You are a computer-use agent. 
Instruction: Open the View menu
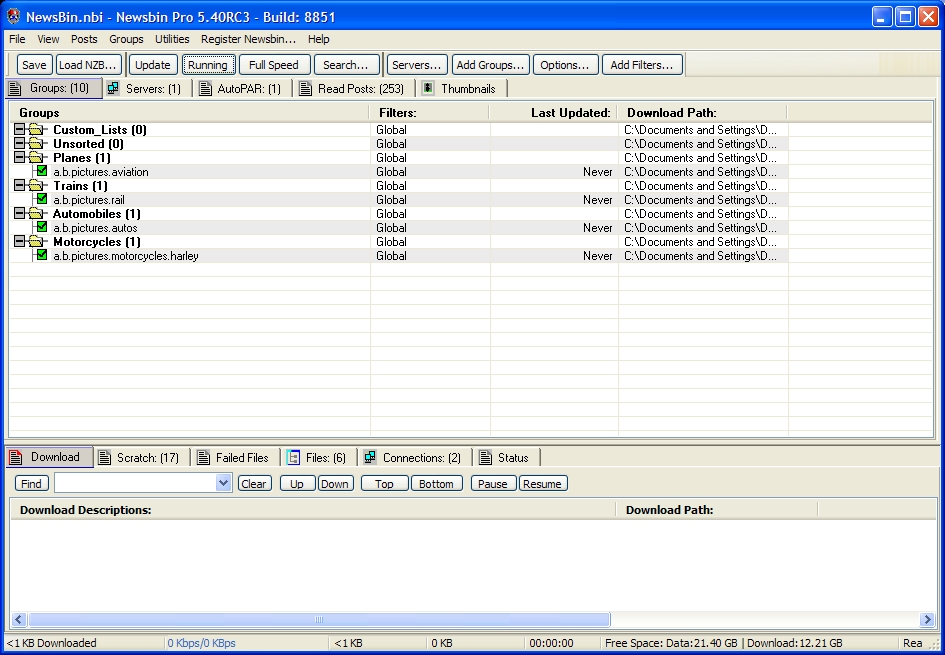click(x=48, y=39)
